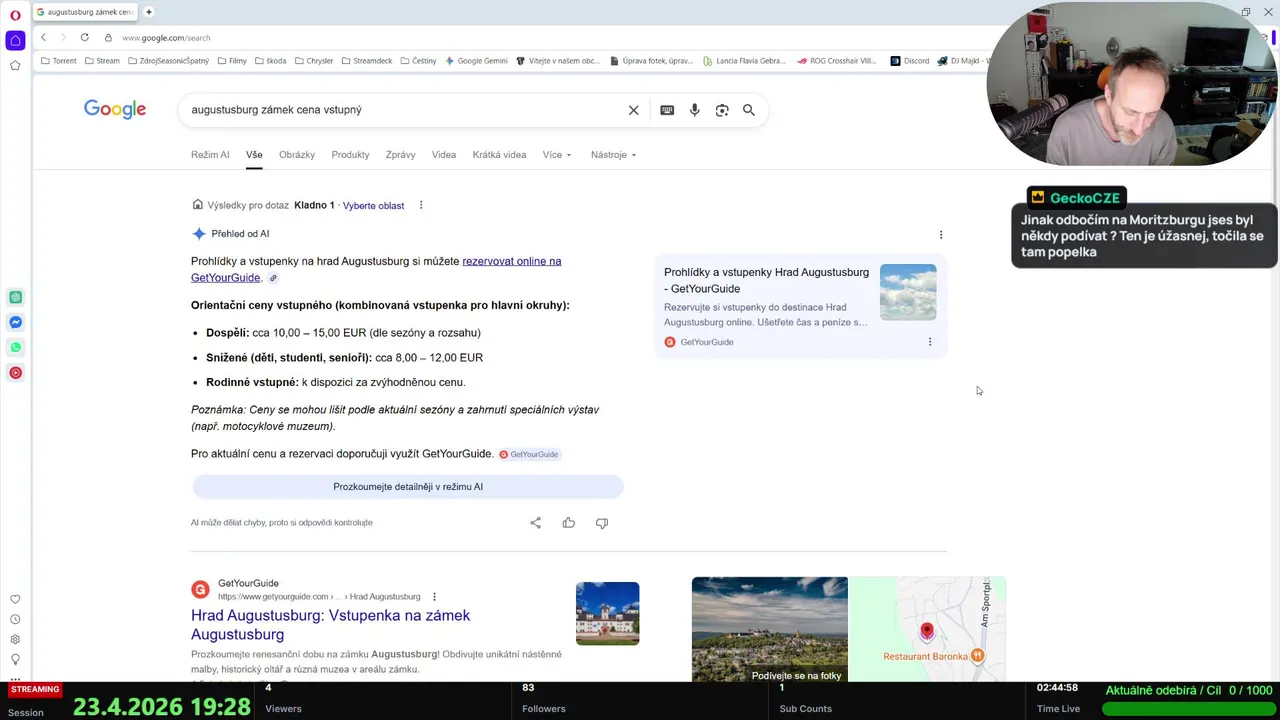Image resolution: width=1280 pixels, height=720 pixels.
Task: Switch to Obrázky results tab
Action: pos(297,155)
